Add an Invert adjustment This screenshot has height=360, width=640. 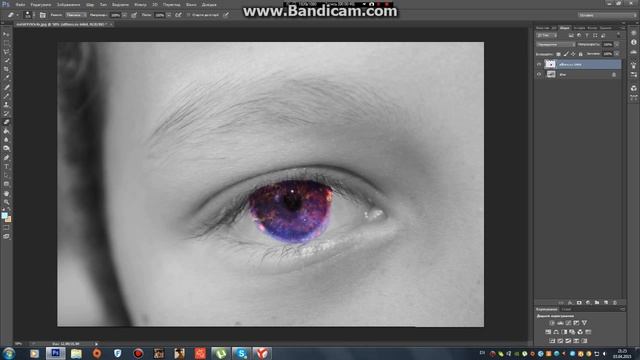pos(552,341)
